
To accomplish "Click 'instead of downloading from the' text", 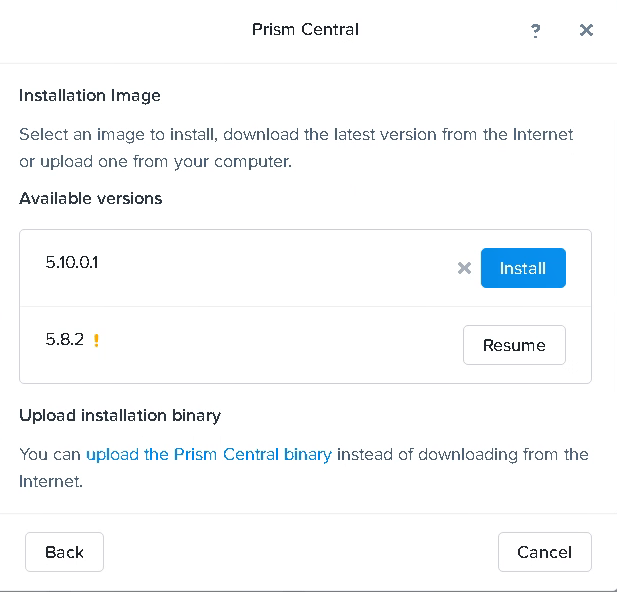I will point(462,454).
